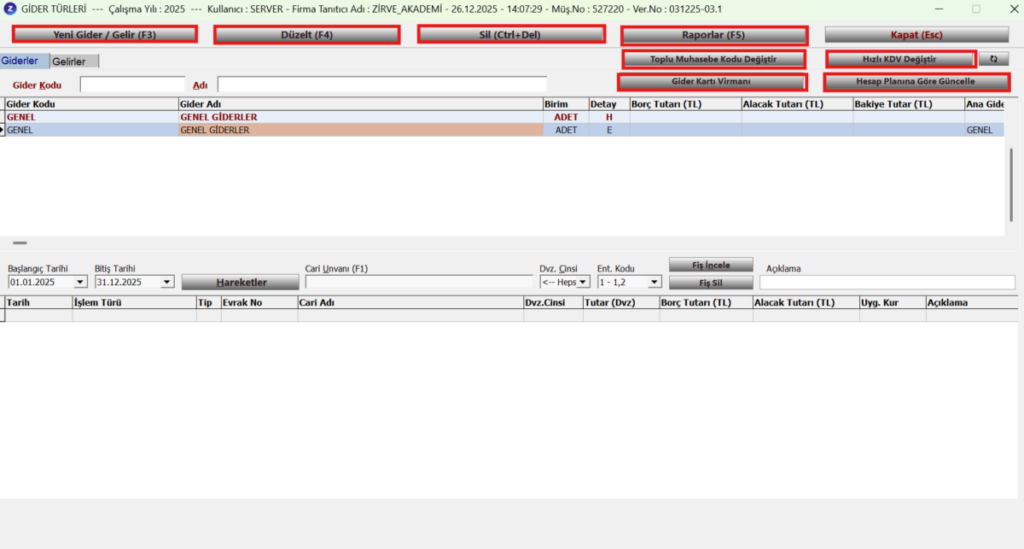Click Yeni Gider / Gelir (F3) button

pos(104,35)
